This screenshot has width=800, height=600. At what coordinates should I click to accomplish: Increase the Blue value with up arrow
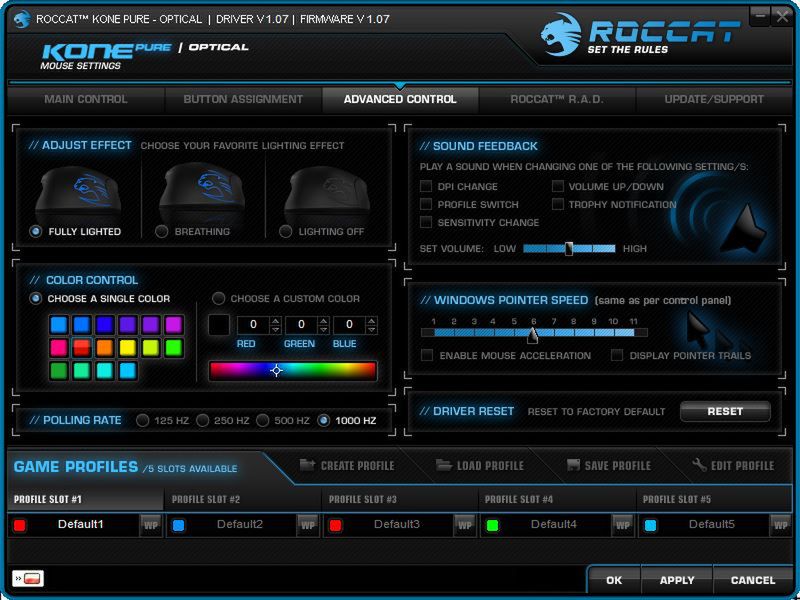372,321
